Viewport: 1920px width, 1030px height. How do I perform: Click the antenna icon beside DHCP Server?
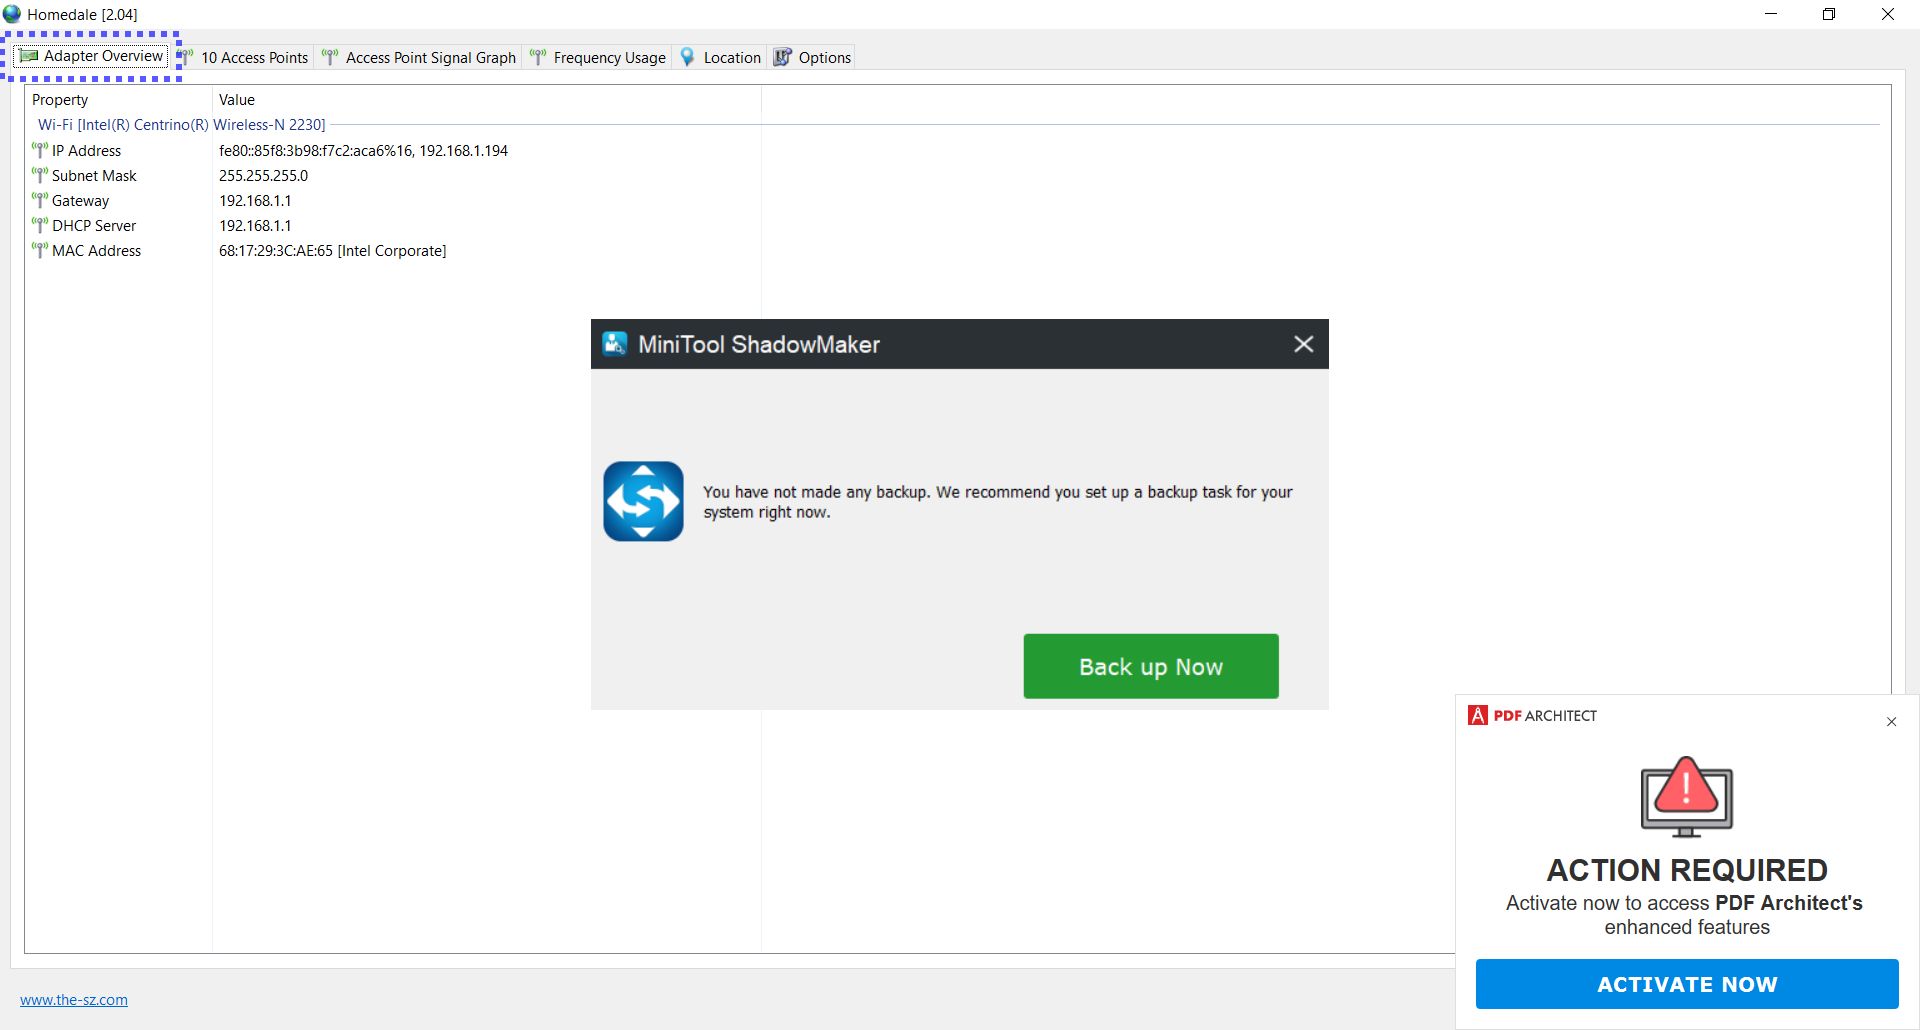pos(40,225)
